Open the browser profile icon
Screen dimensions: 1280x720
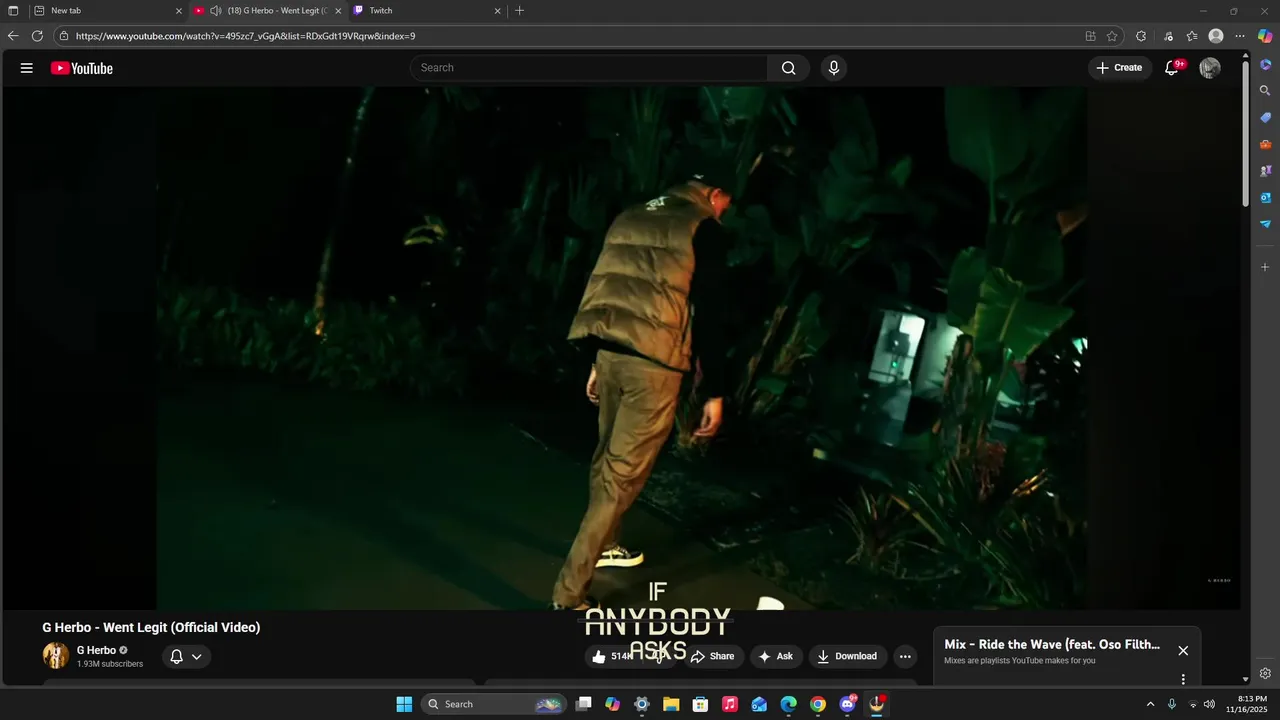pyautogui.click(x=1216, y=36)
